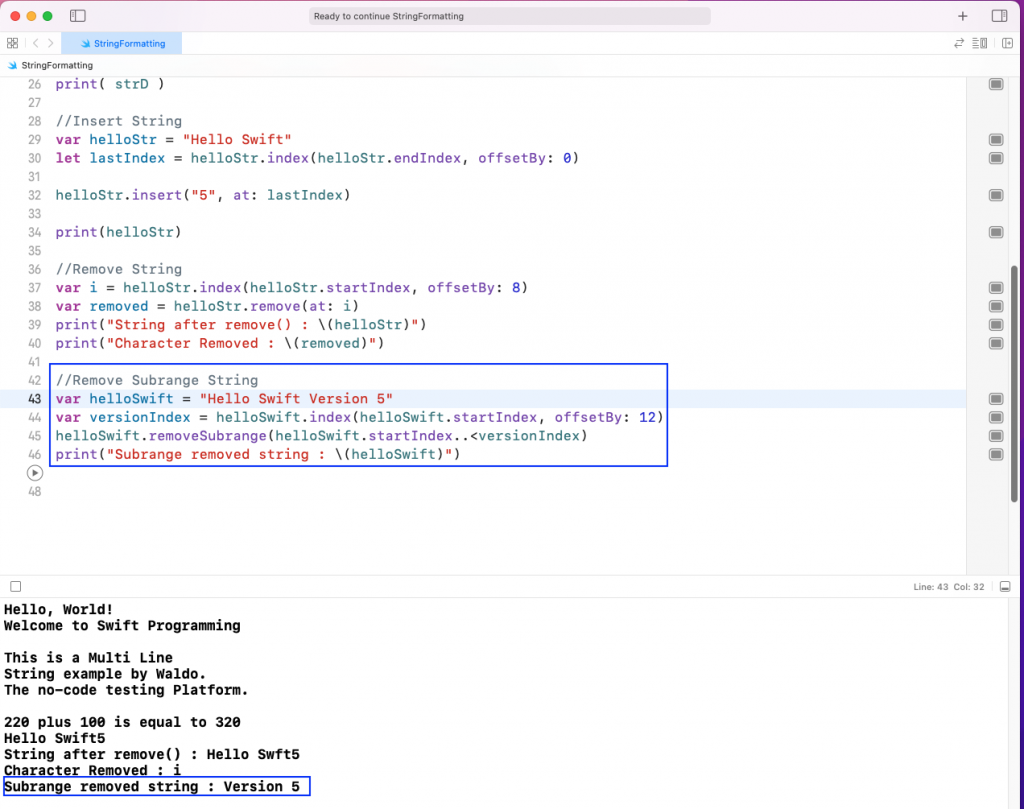
Task: Toggle the checkbox in the console bar
Action: pyautogui.click(x=14, y=587)
